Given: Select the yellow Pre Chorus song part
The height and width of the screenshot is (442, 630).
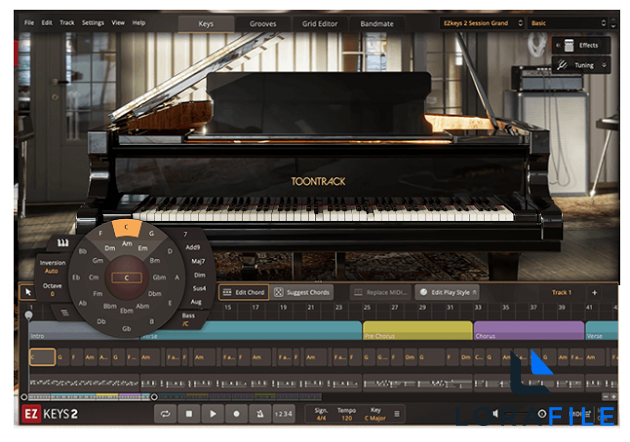Looking at the screenshot, I should tap(418, 330).
